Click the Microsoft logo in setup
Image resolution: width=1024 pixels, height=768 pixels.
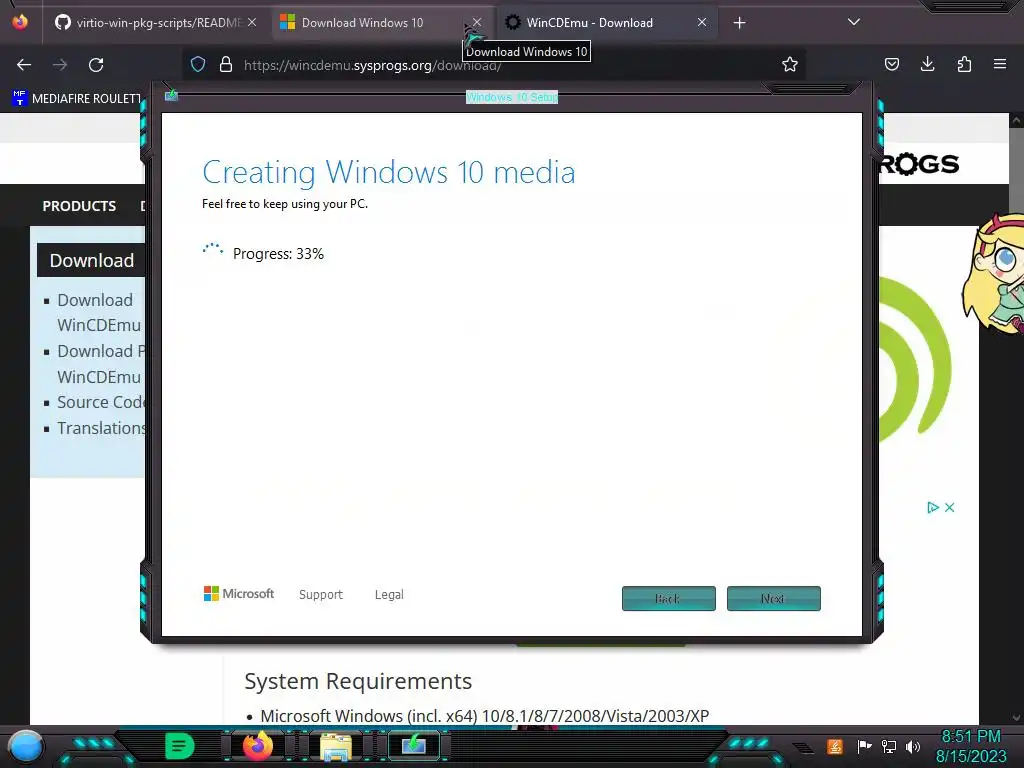tap(239, 594)
